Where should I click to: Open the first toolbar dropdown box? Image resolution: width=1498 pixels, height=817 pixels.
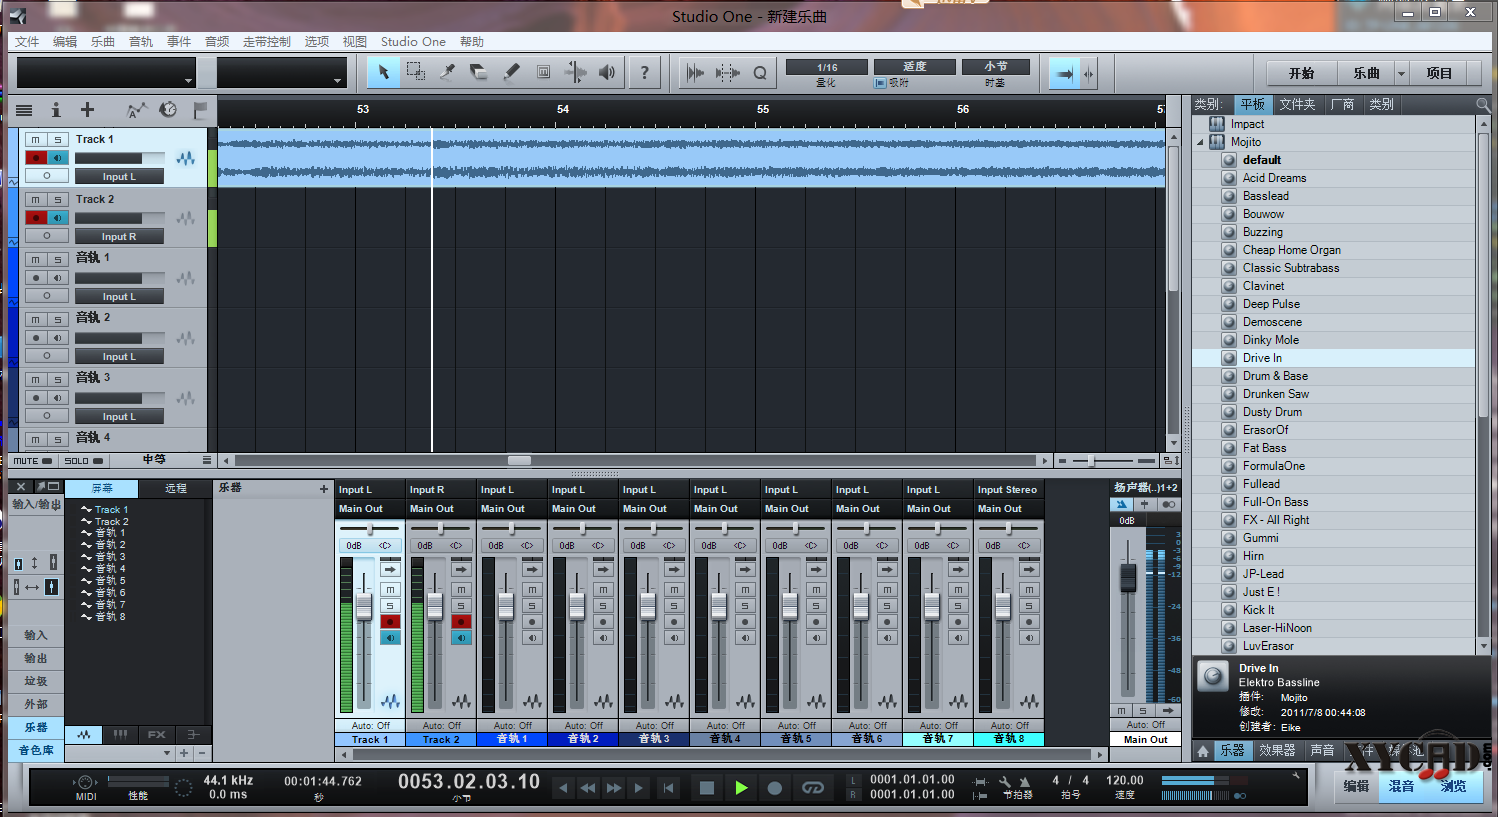[106, 73]
